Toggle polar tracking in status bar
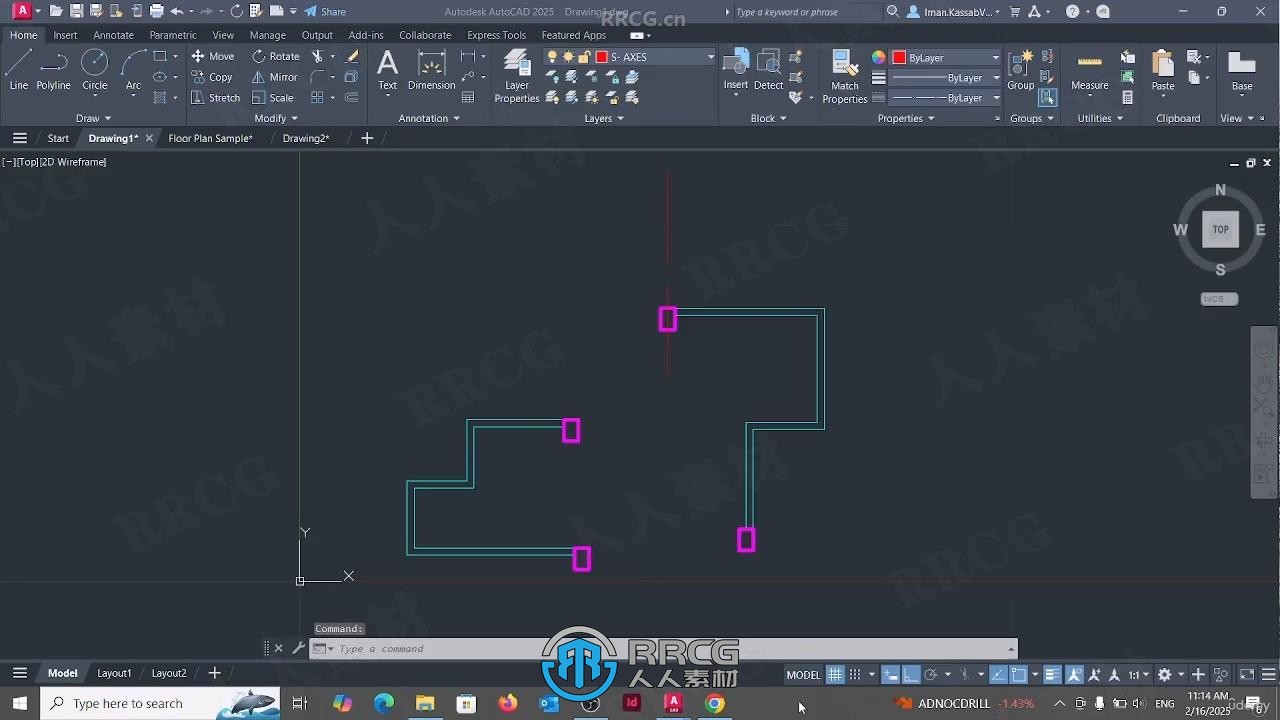This screenshot has height=720, width=1280. 930,675
